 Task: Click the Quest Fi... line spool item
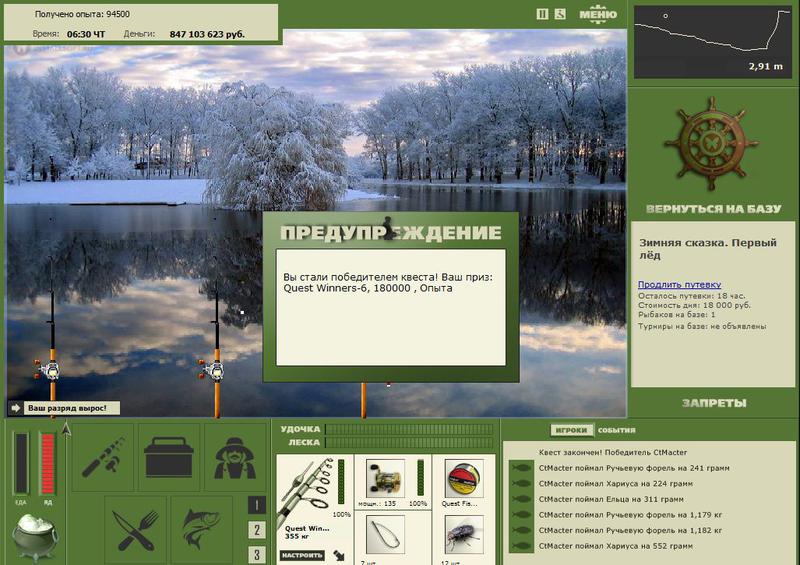(464, 478)
